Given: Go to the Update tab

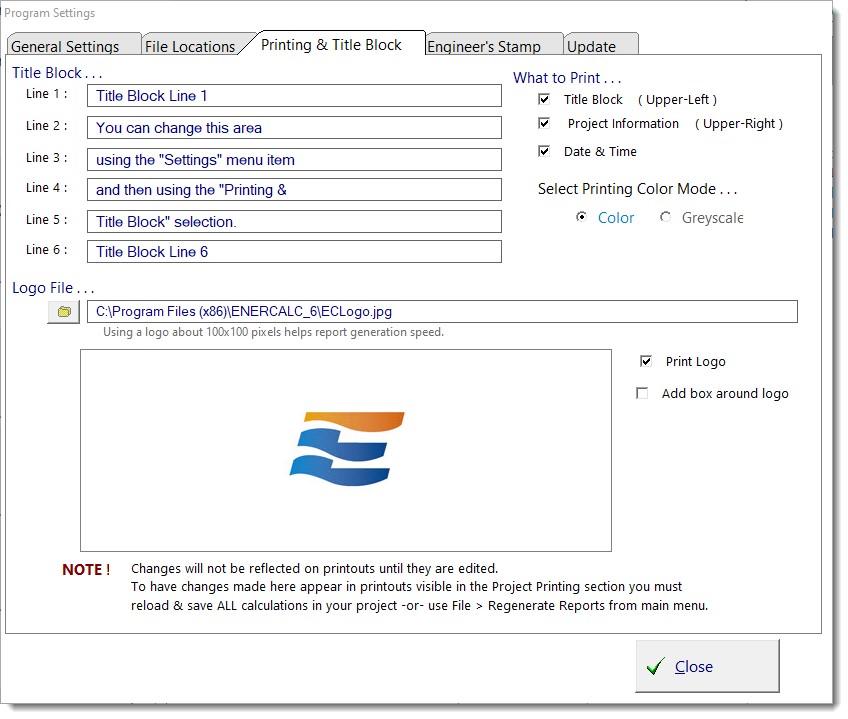Looking at the screenshot, I should point(591,46).
